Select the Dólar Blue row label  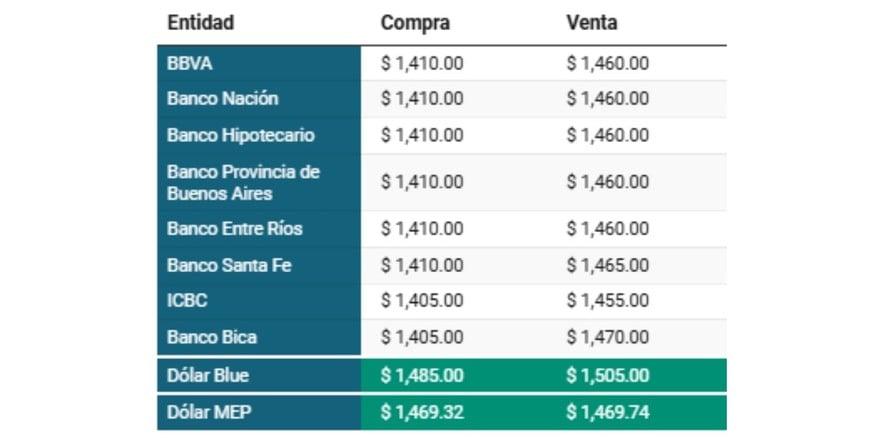208,376
